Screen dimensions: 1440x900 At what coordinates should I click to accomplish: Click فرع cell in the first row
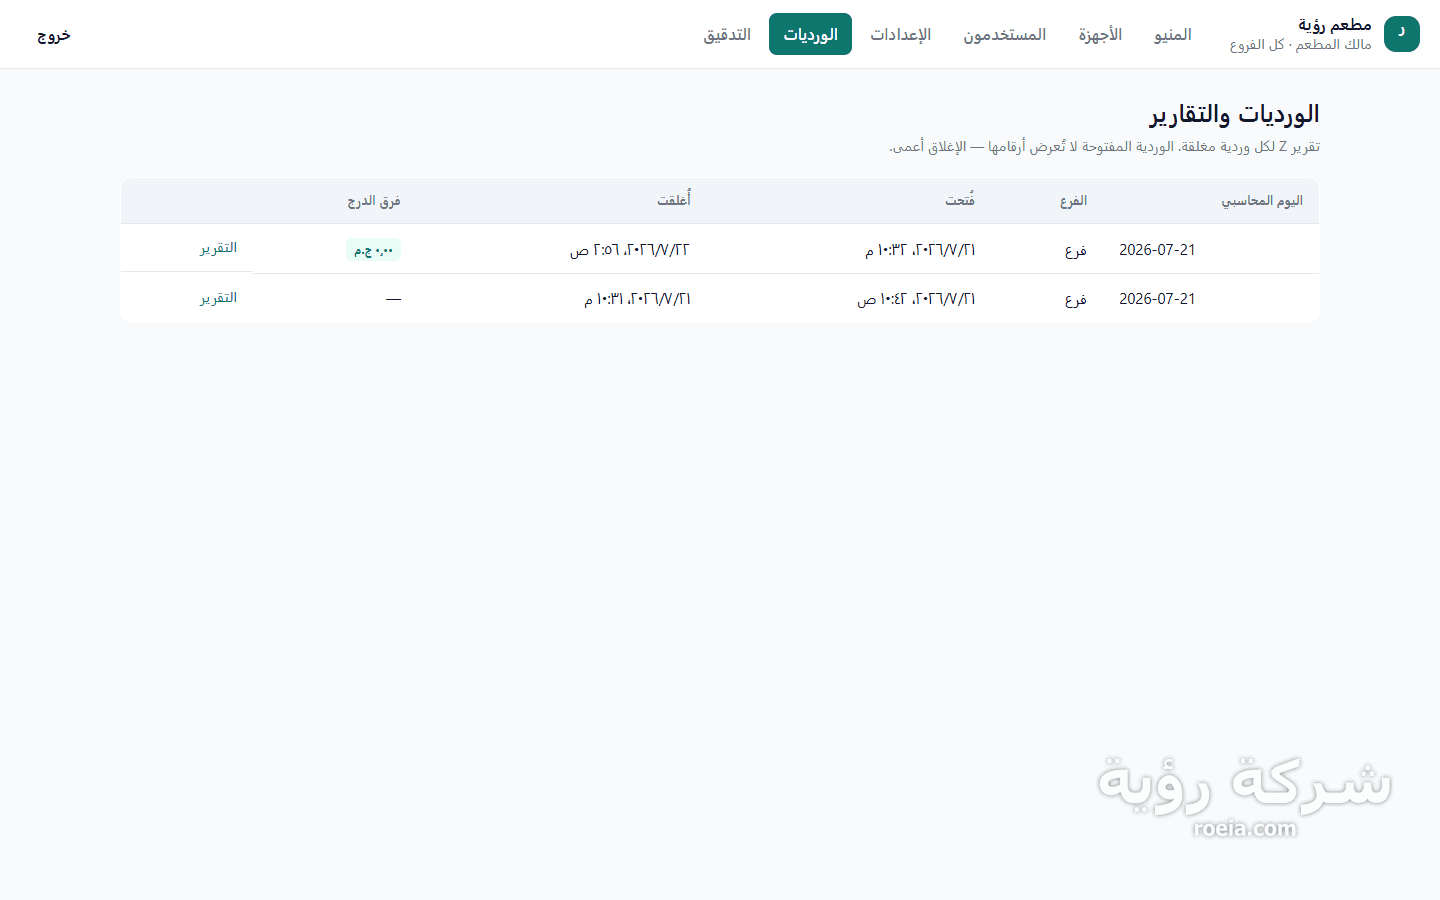(1076, 250)
